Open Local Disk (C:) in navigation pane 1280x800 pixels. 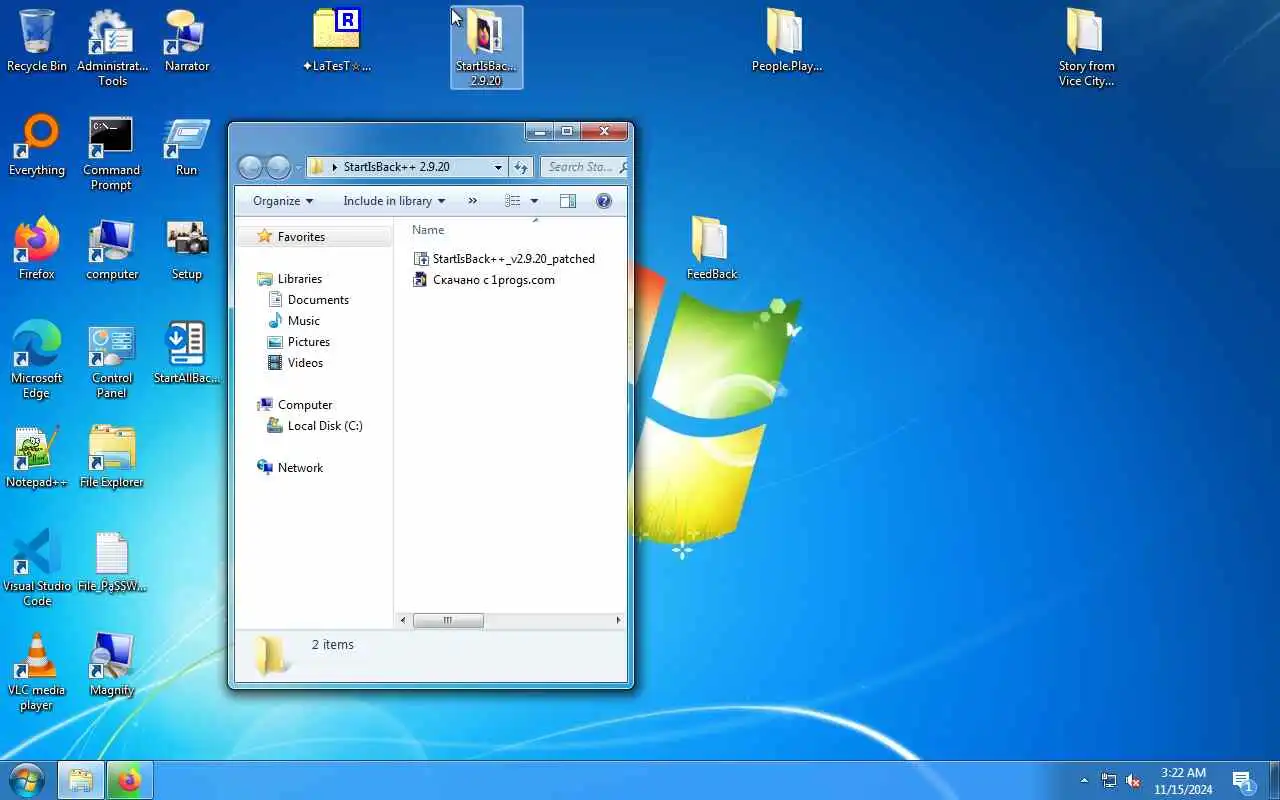[x=314, y=426]
